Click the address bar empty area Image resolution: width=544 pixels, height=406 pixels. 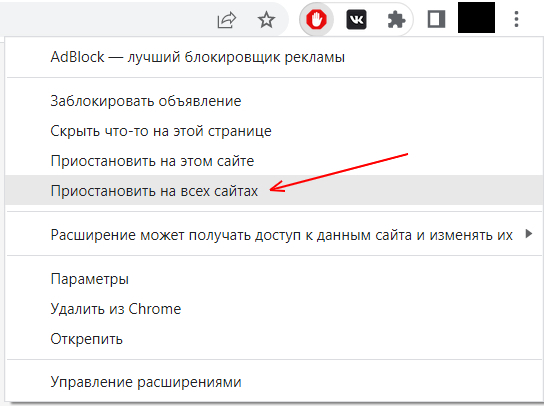[x=104, y=19]
